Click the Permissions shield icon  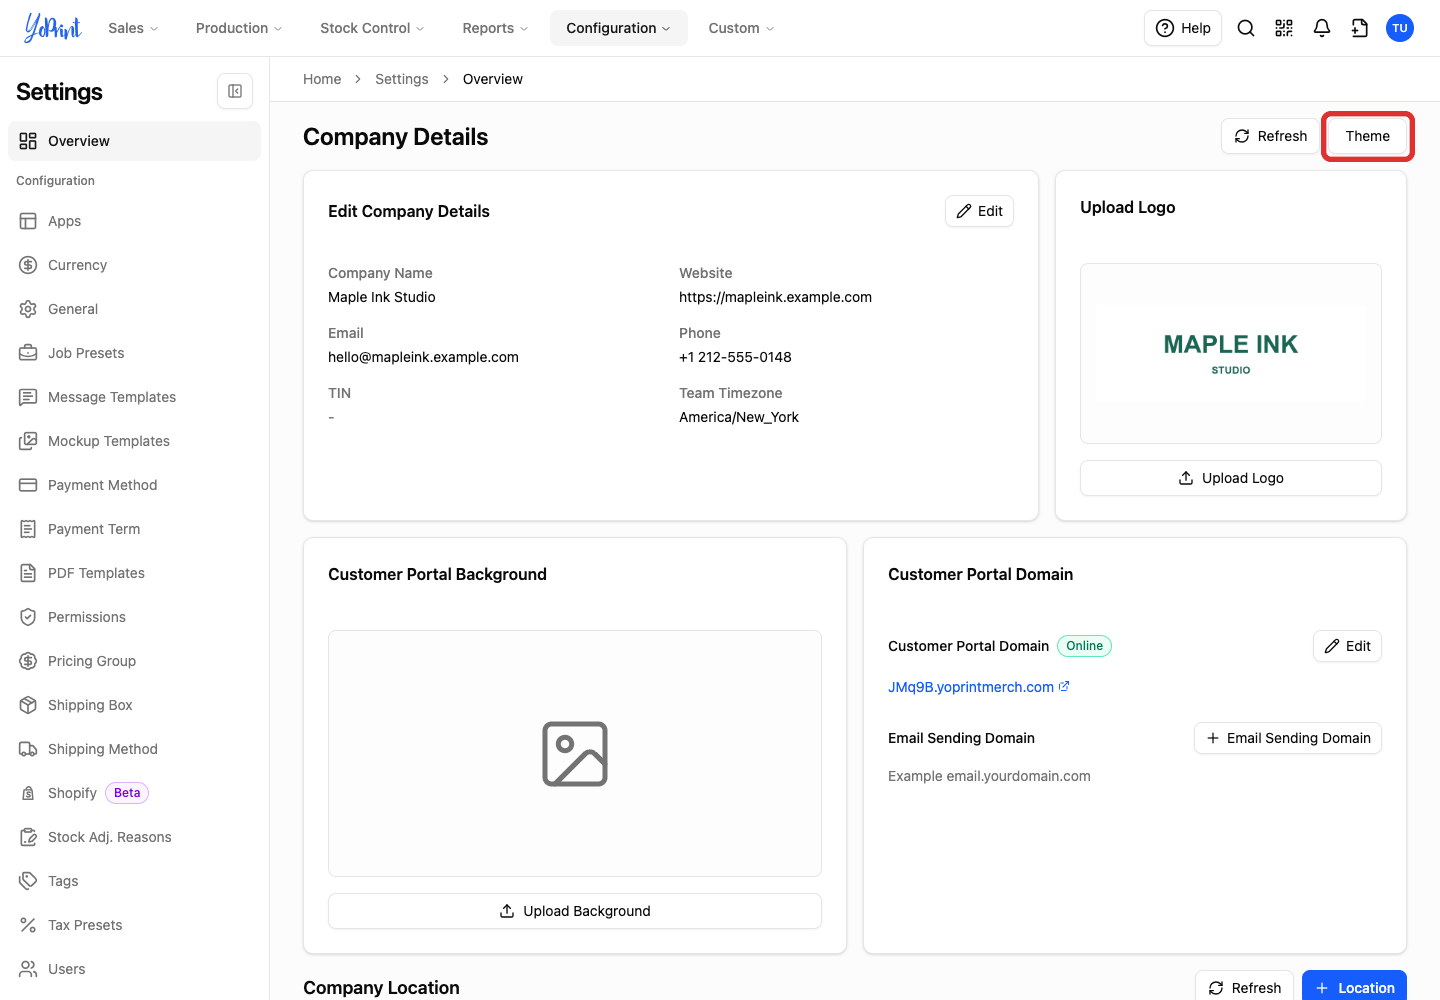click(x=28, y=617)
